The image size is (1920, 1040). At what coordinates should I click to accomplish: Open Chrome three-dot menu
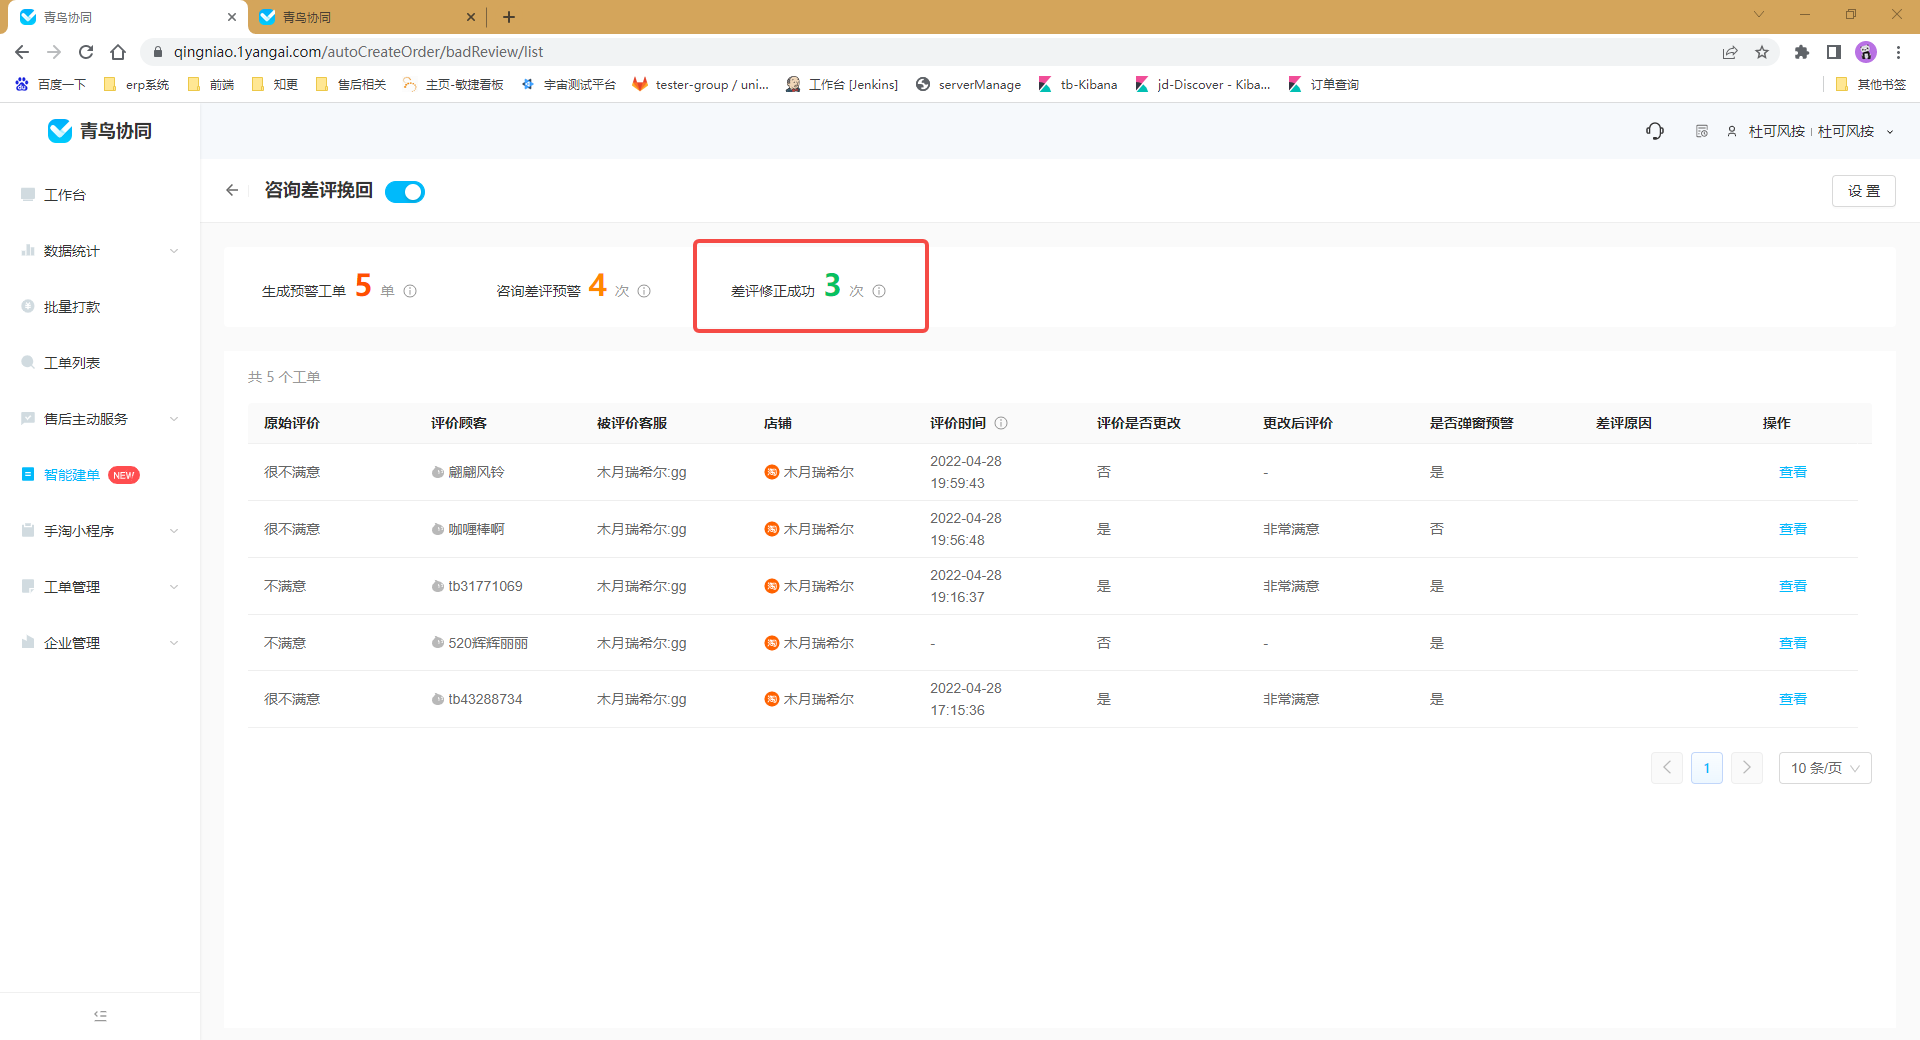1898,52
